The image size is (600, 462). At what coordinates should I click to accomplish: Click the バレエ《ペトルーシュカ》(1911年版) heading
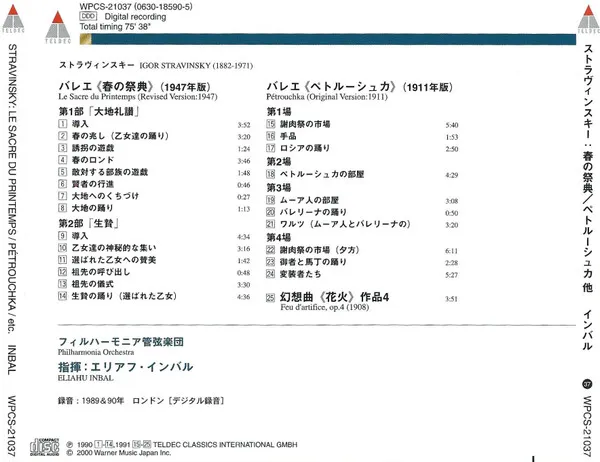coord(360,87)
